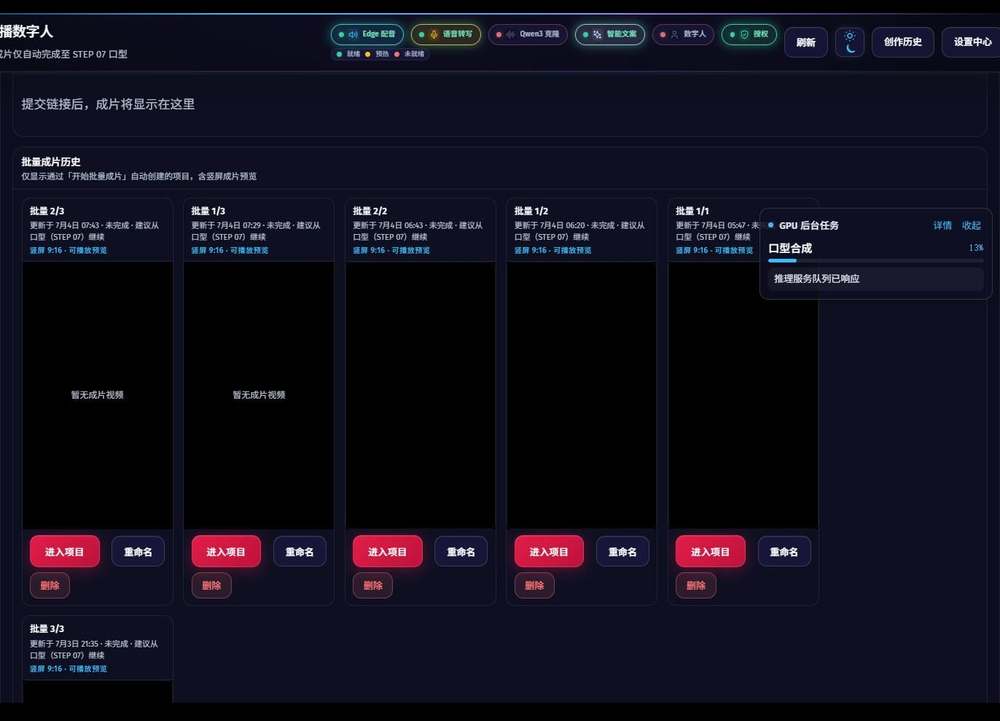
Task: Click 重命名 on the 批量 2/2 card
Action: click(x=460, y=551)
